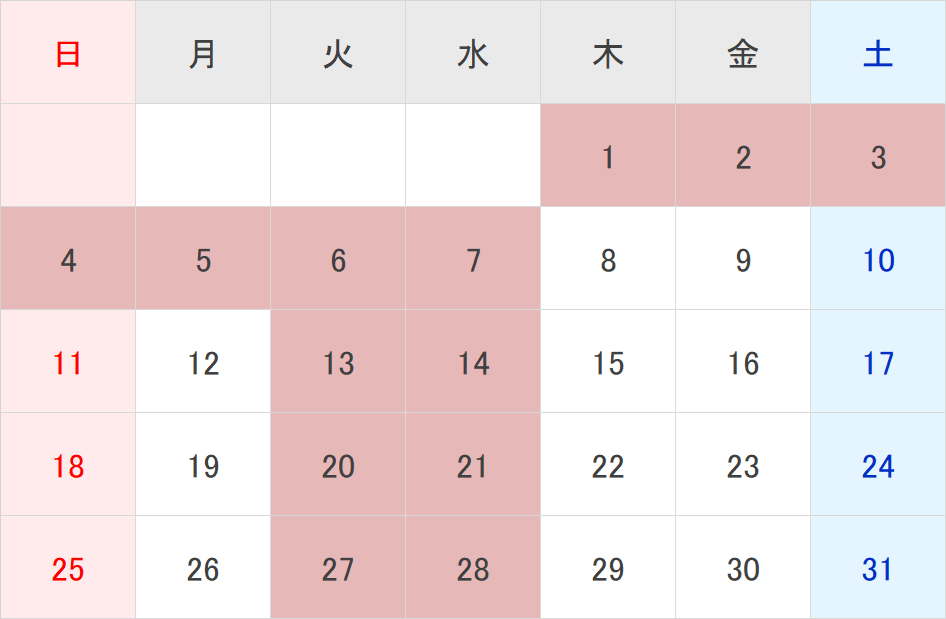Click the highlighted date 4
This screenshot has width=946, height=619.
pos(68,261)
